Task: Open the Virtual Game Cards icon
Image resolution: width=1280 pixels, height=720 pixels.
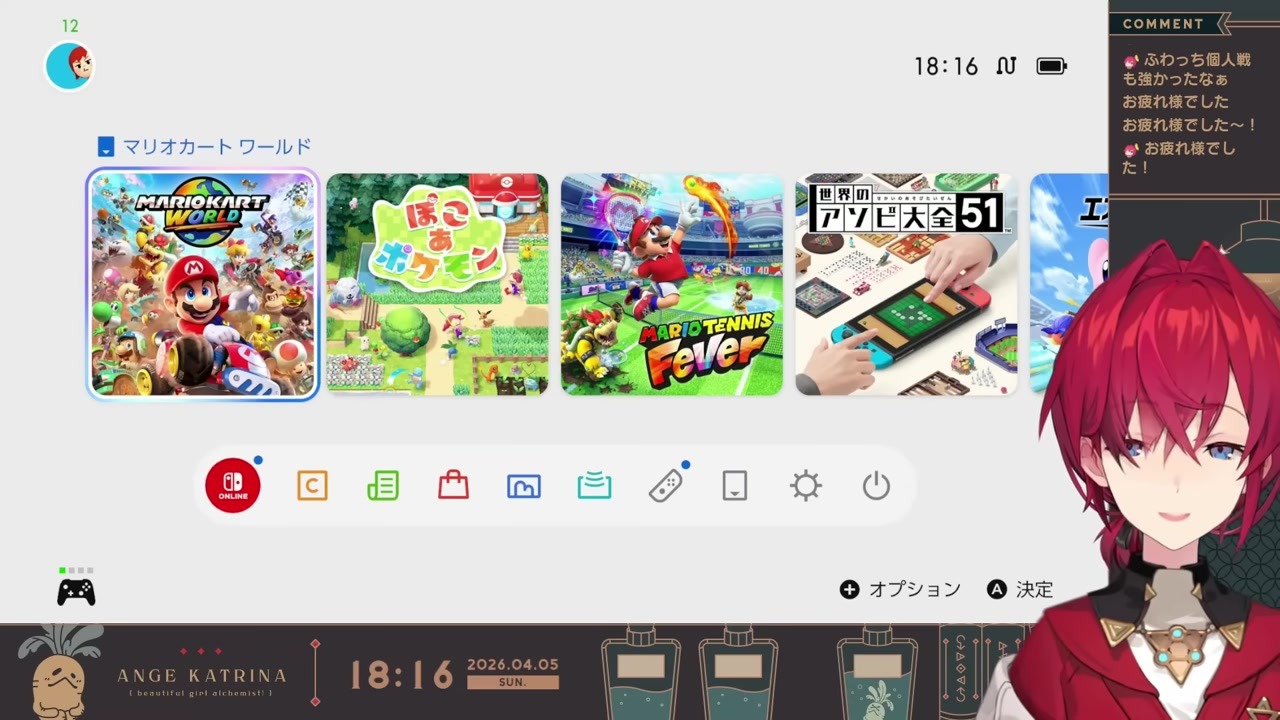Action: coord(735,486)
